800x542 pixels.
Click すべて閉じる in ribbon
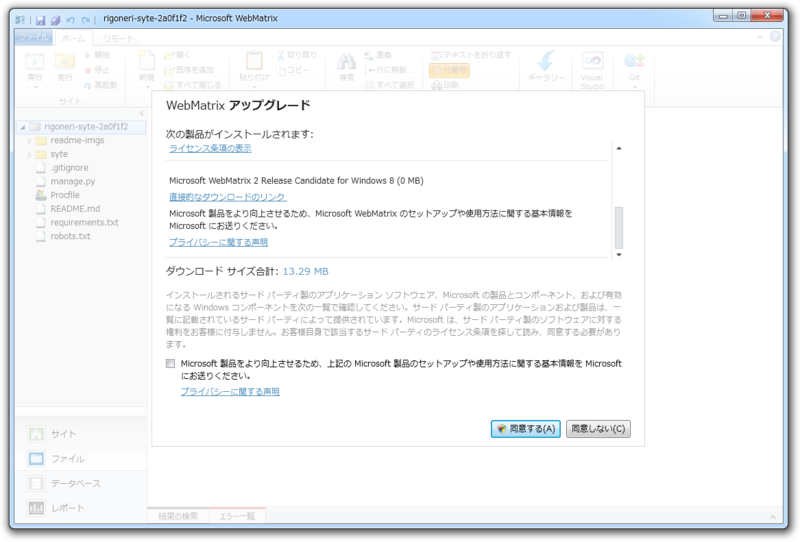click(x=192, y=85)
